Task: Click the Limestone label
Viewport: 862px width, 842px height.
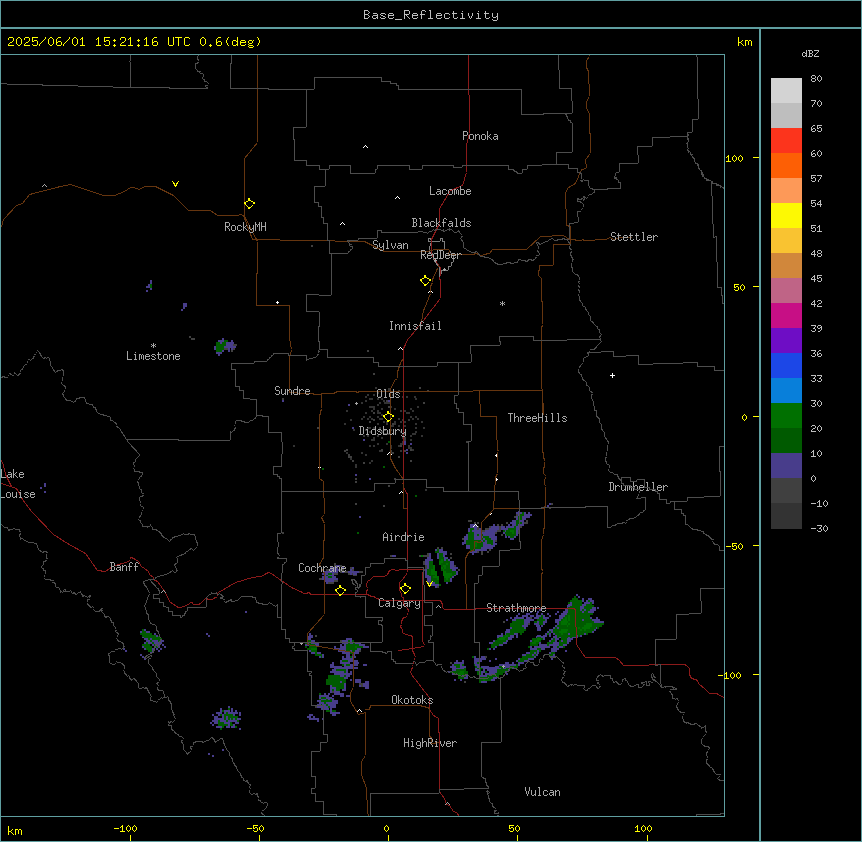Action: coord(153,356)
